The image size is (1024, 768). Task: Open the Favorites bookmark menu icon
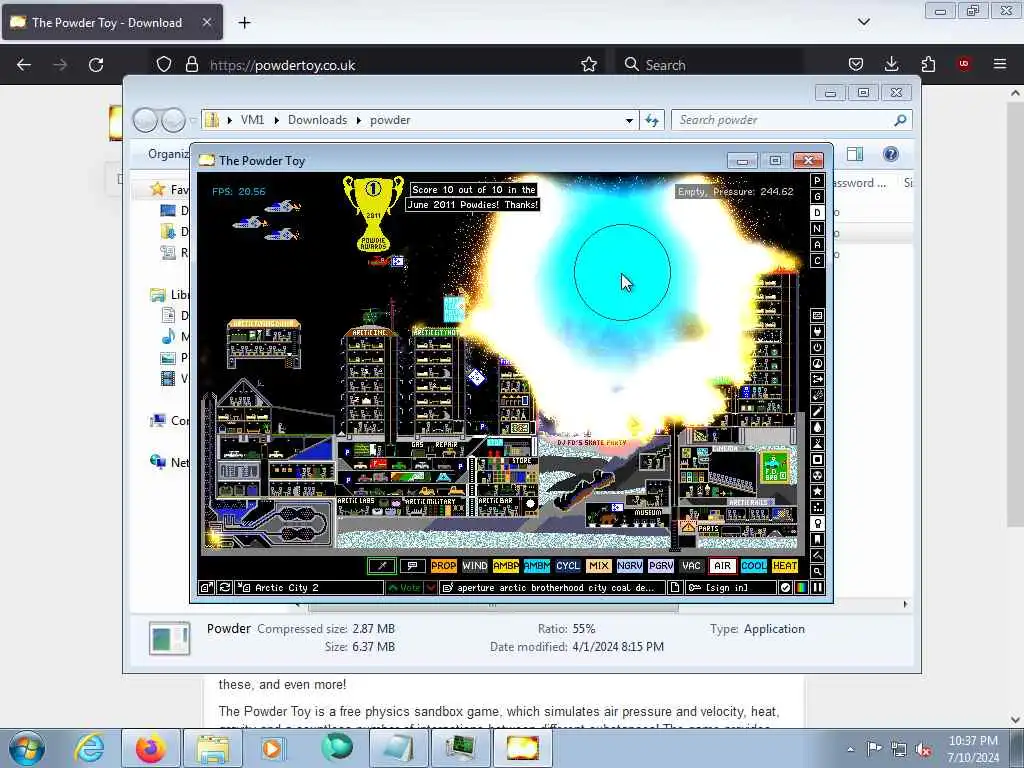[817, 539]
